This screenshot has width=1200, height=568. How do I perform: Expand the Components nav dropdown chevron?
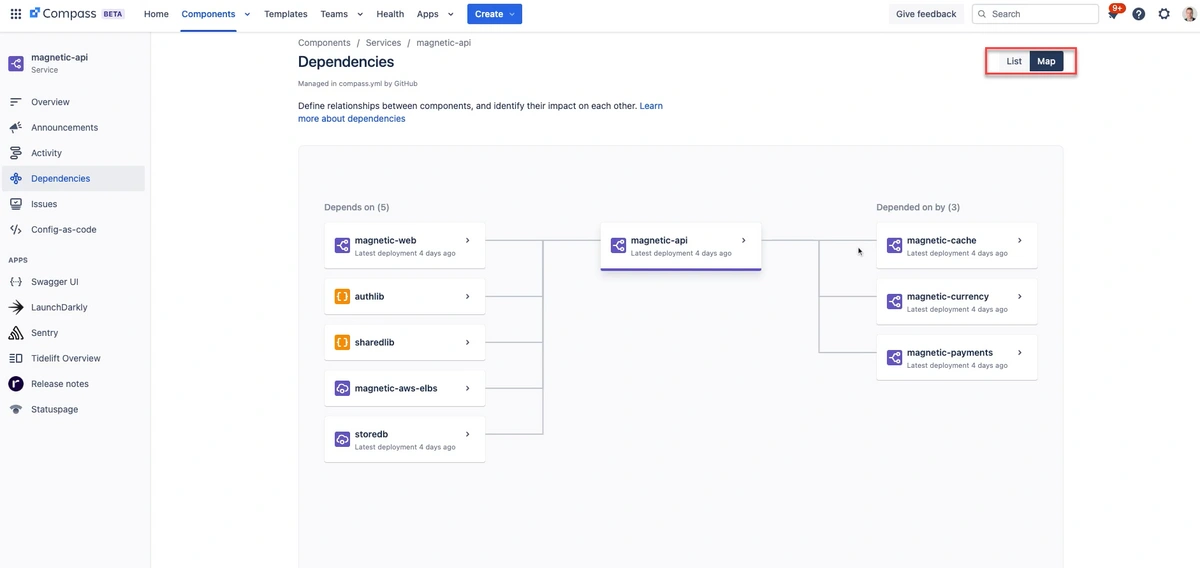pyautogui.click(x=247, y=14)
